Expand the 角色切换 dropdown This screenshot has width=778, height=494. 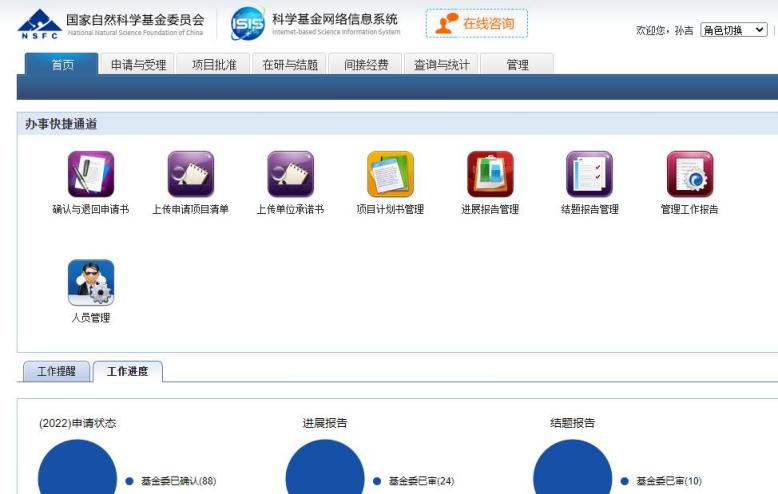[x=733, y=30]
